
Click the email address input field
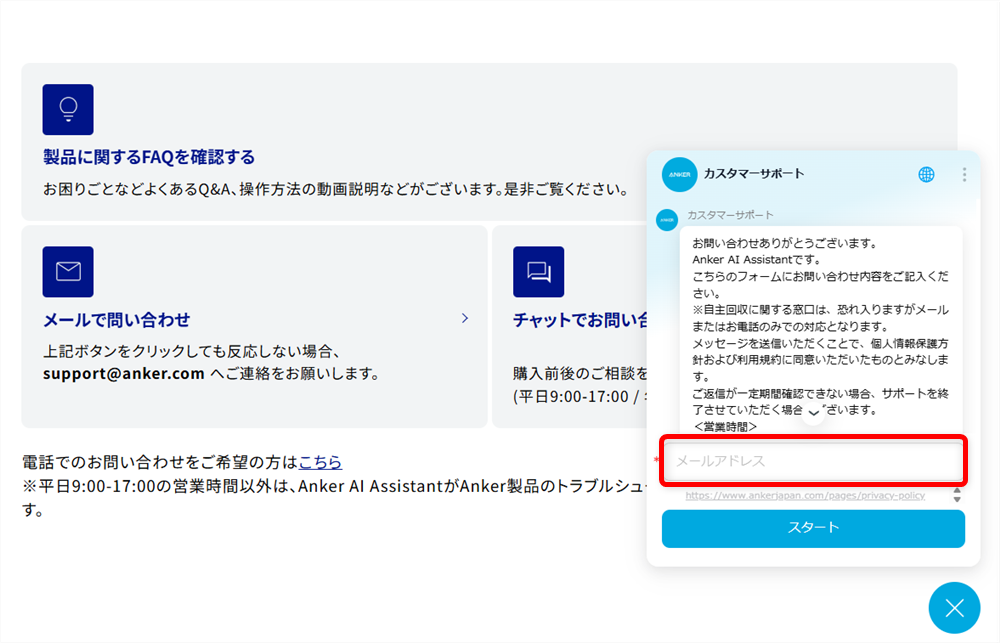813,461
